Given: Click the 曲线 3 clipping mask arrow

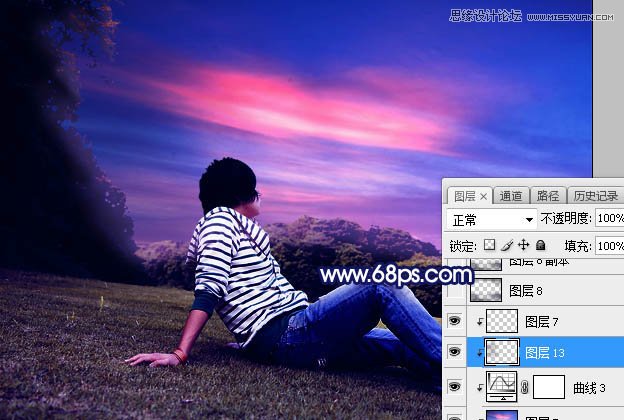Looking at the screenshot, I should 480,387.
